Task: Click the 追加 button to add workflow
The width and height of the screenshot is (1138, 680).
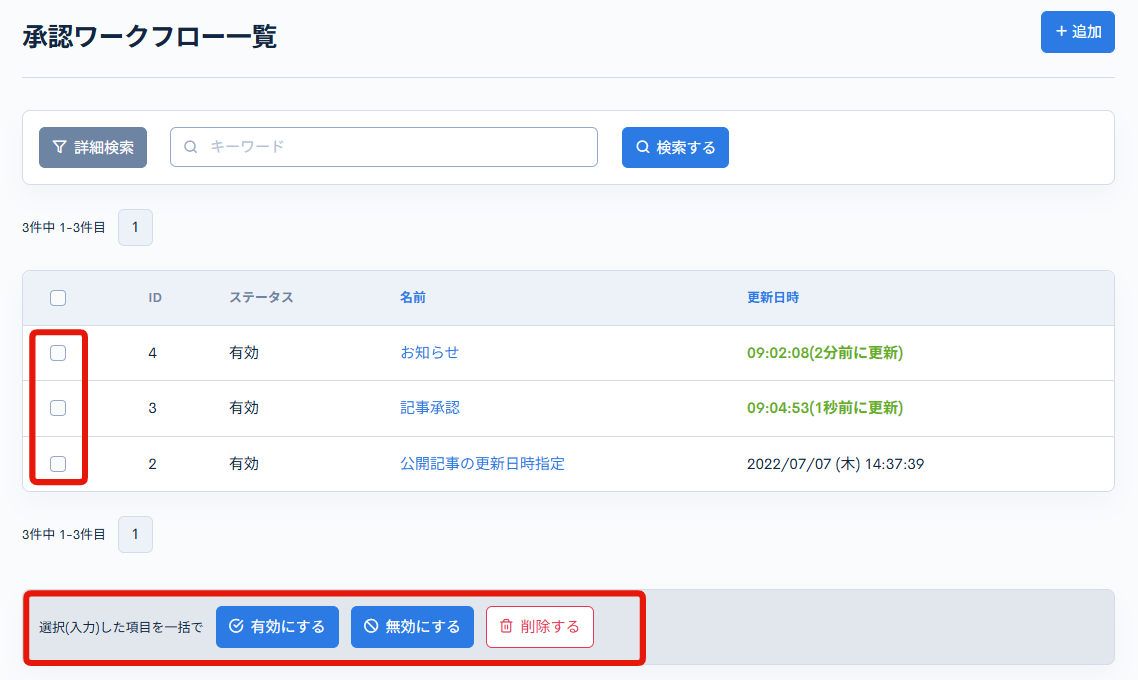Action: (x=1077, y=32)
